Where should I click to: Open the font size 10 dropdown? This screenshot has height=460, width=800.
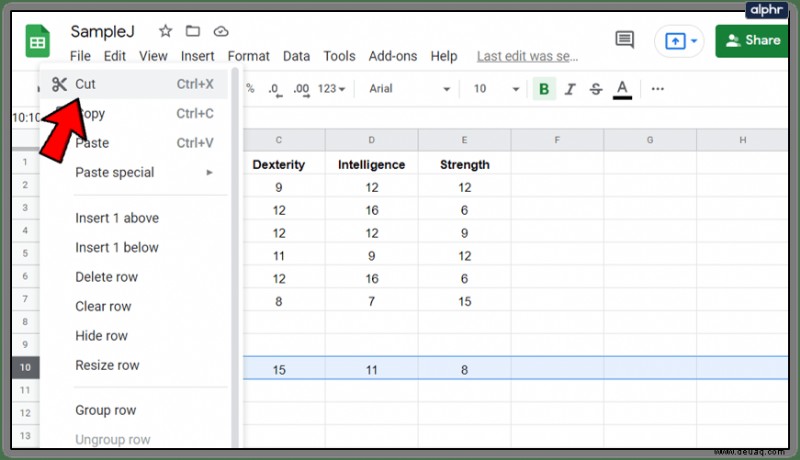pos(496,89)
